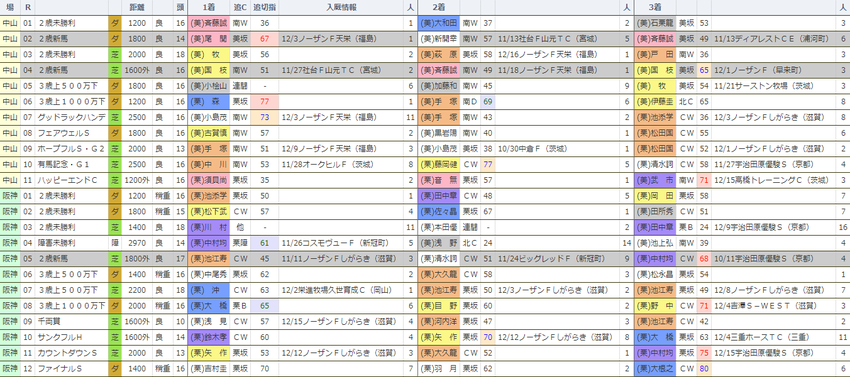Click the (美)石栗龍 third-place cell
The height and width of the screenshot is (377, 850).
point(654,23)
